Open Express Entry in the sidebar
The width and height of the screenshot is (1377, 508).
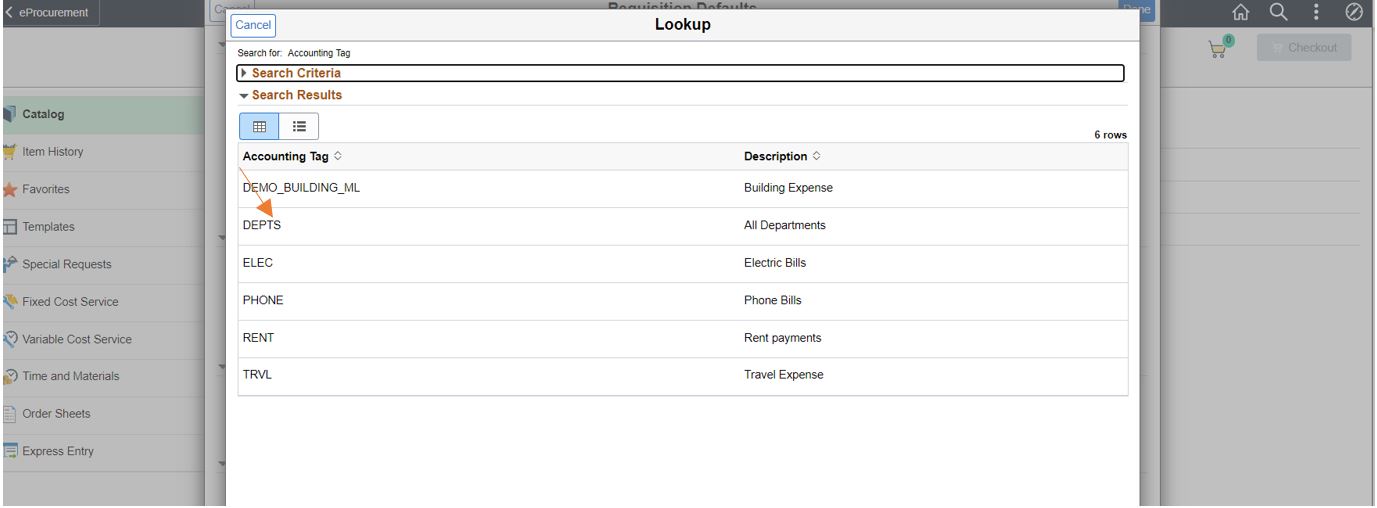pos(102,452)
